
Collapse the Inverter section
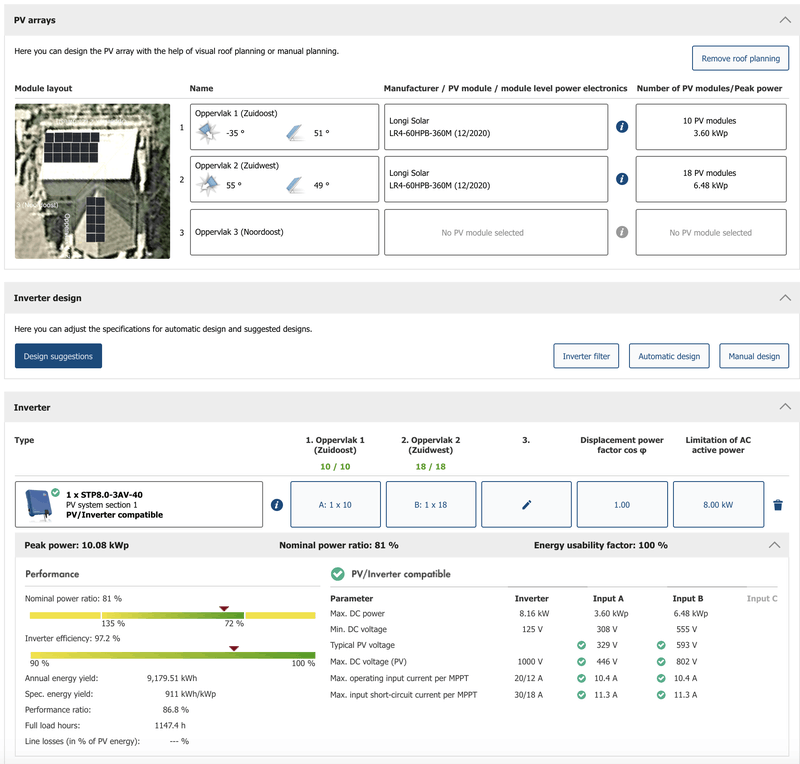[x=784, y=408]
